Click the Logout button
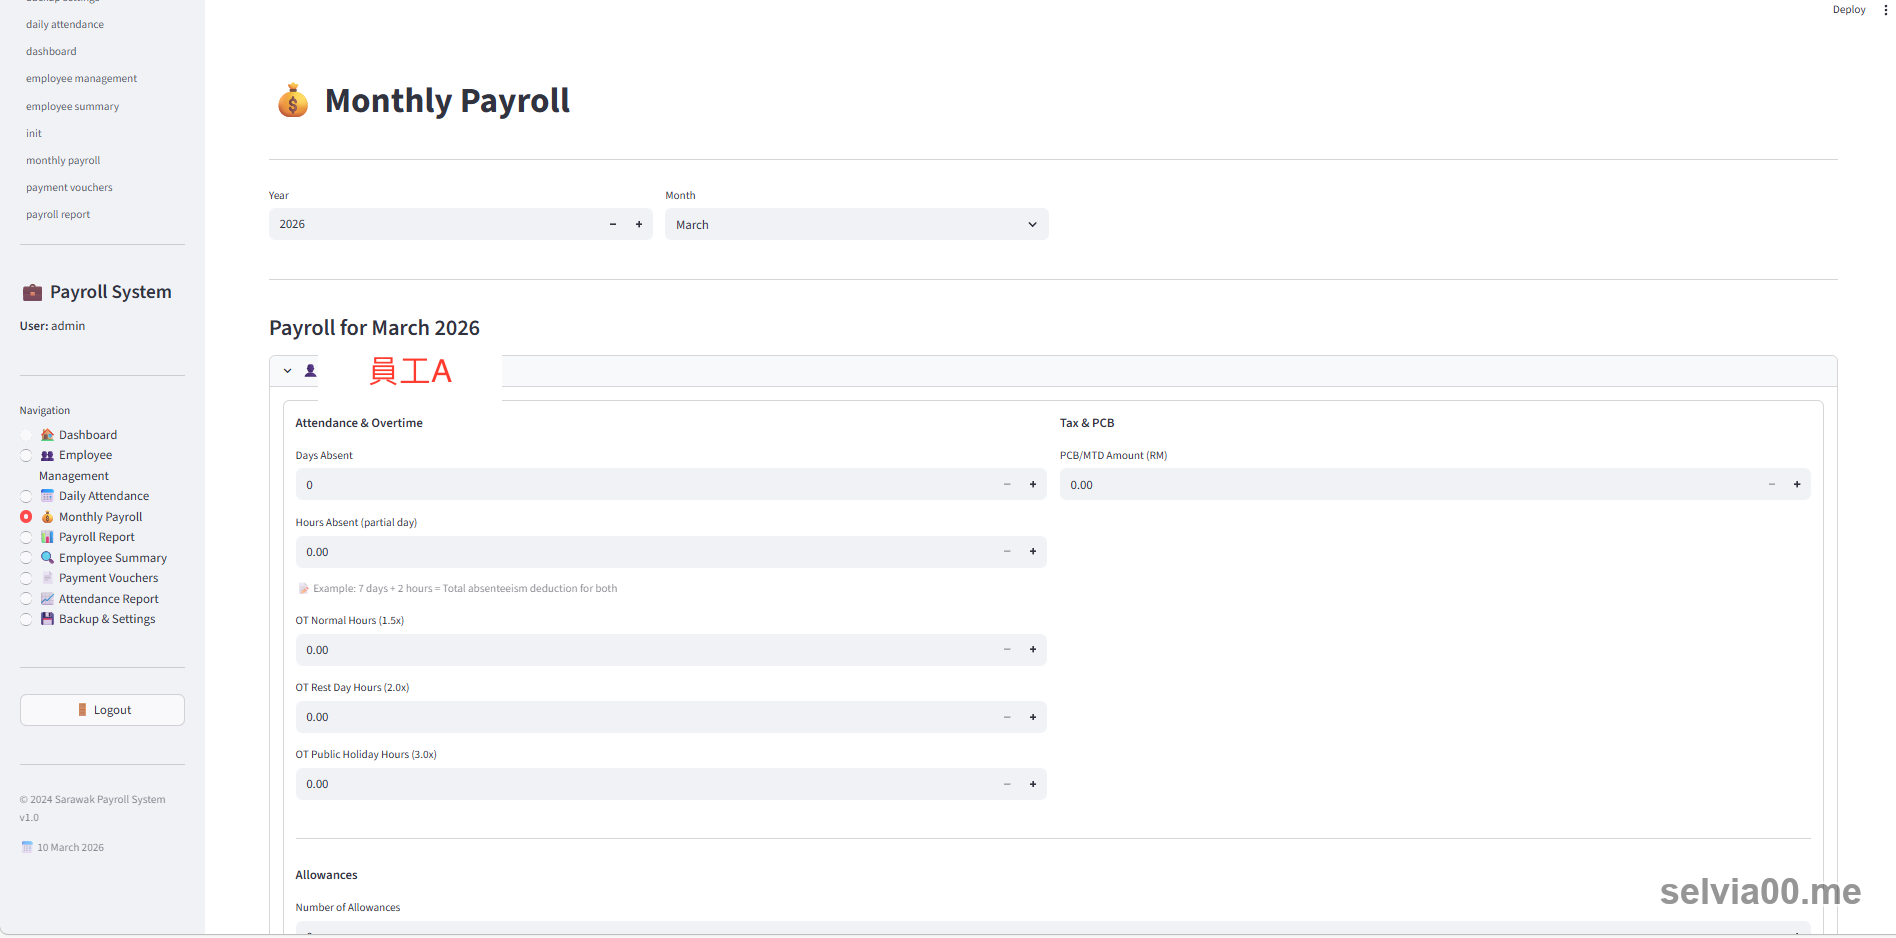 (x=102, y=710)
